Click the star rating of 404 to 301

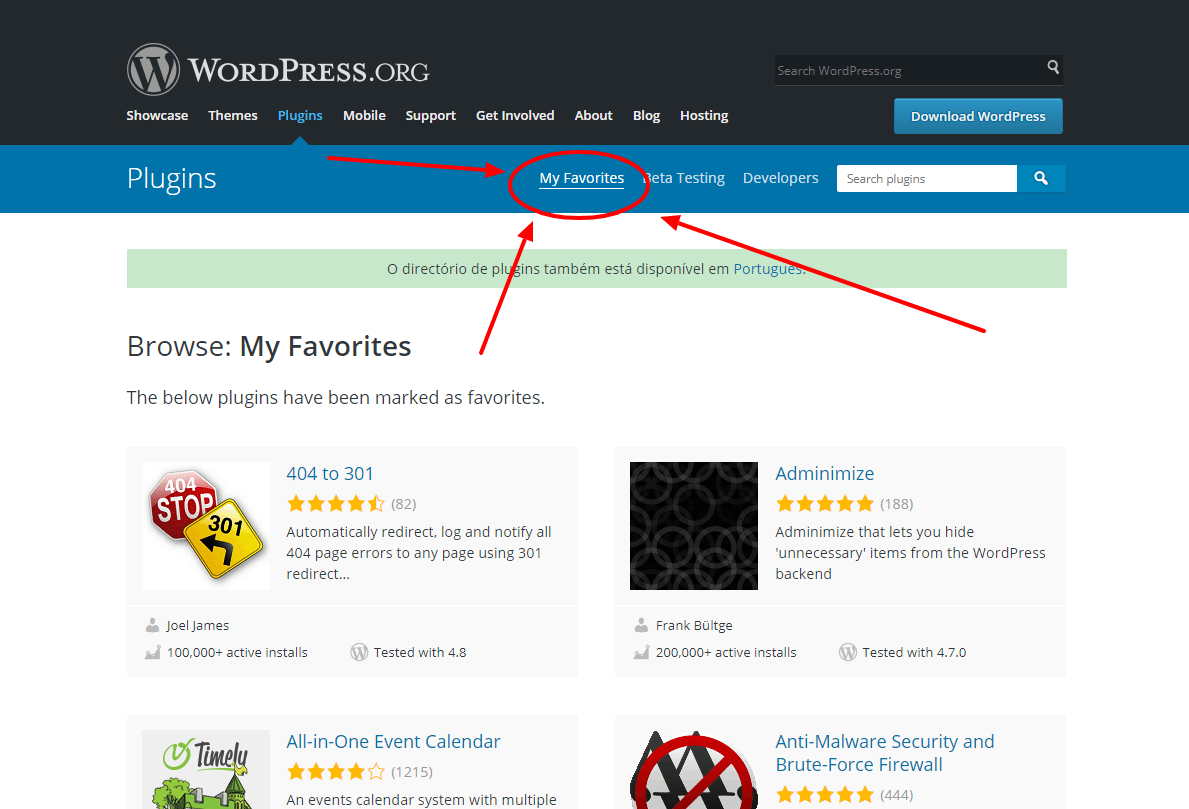coord(336,503)
